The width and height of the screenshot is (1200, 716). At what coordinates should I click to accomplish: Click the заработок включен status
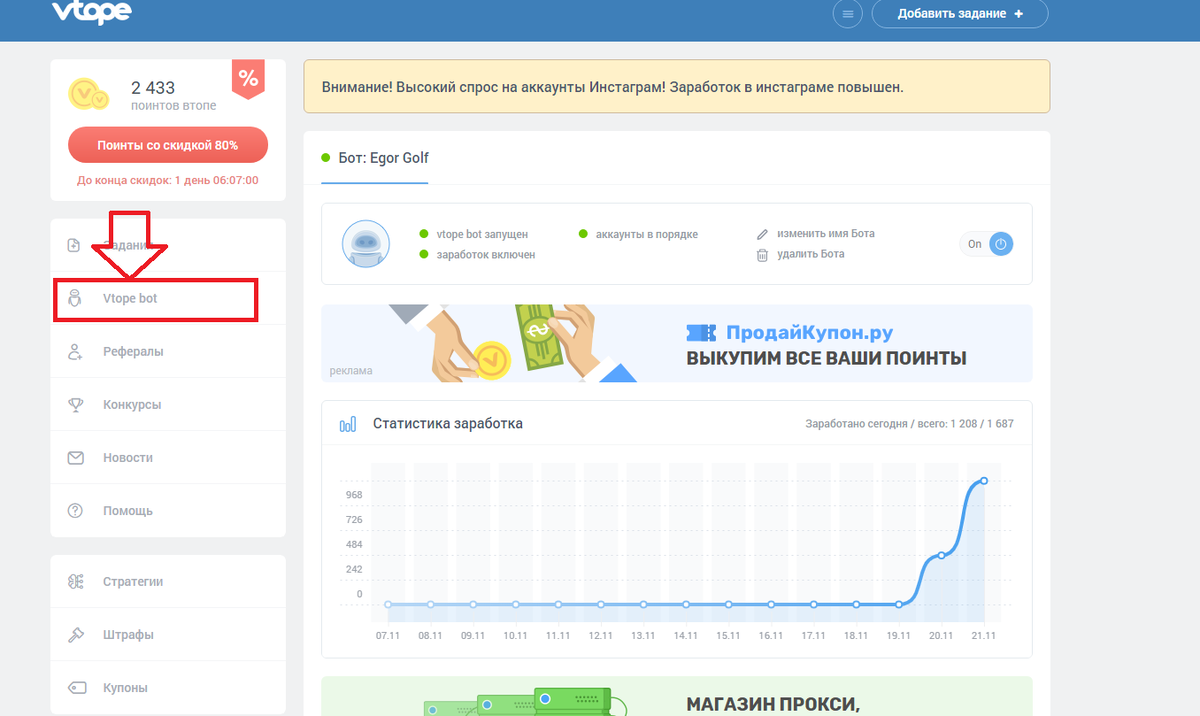click(486, 255)
